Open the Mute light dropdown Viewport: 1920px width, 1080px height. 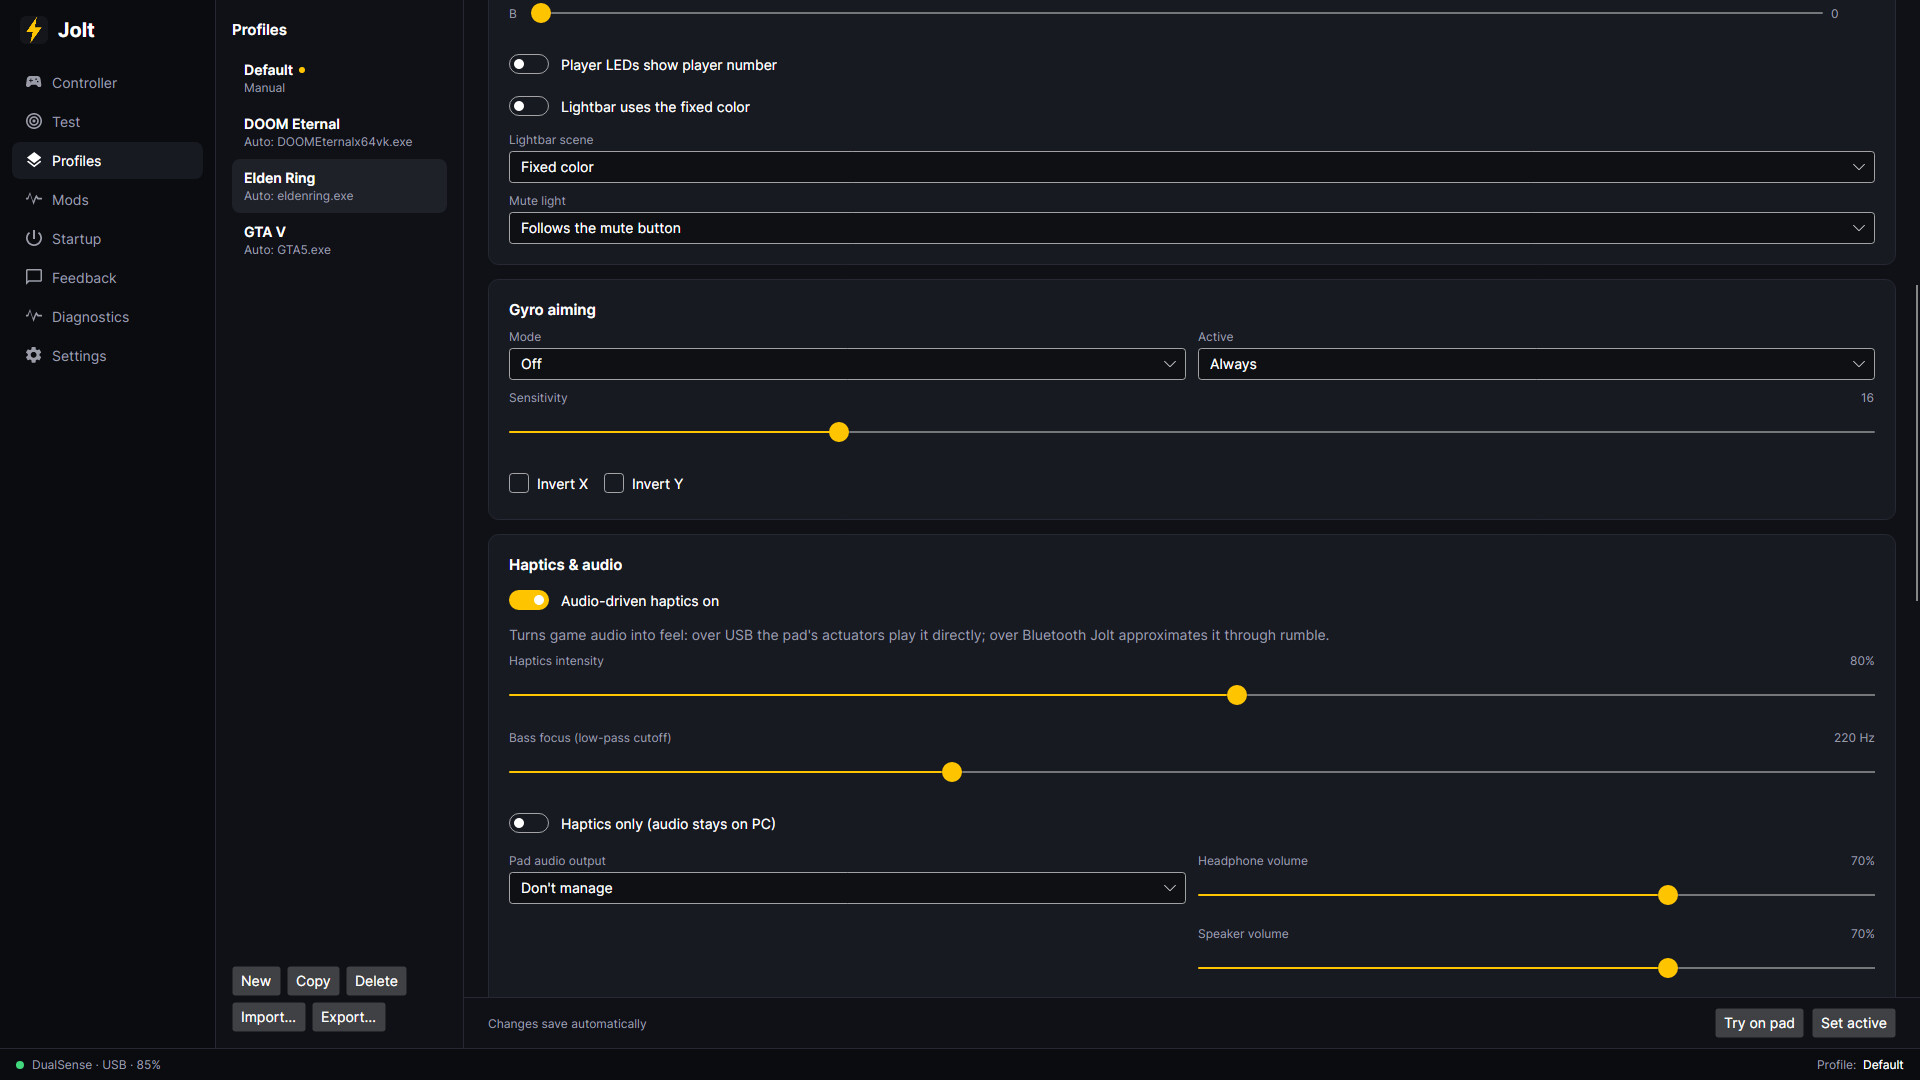1191,228
